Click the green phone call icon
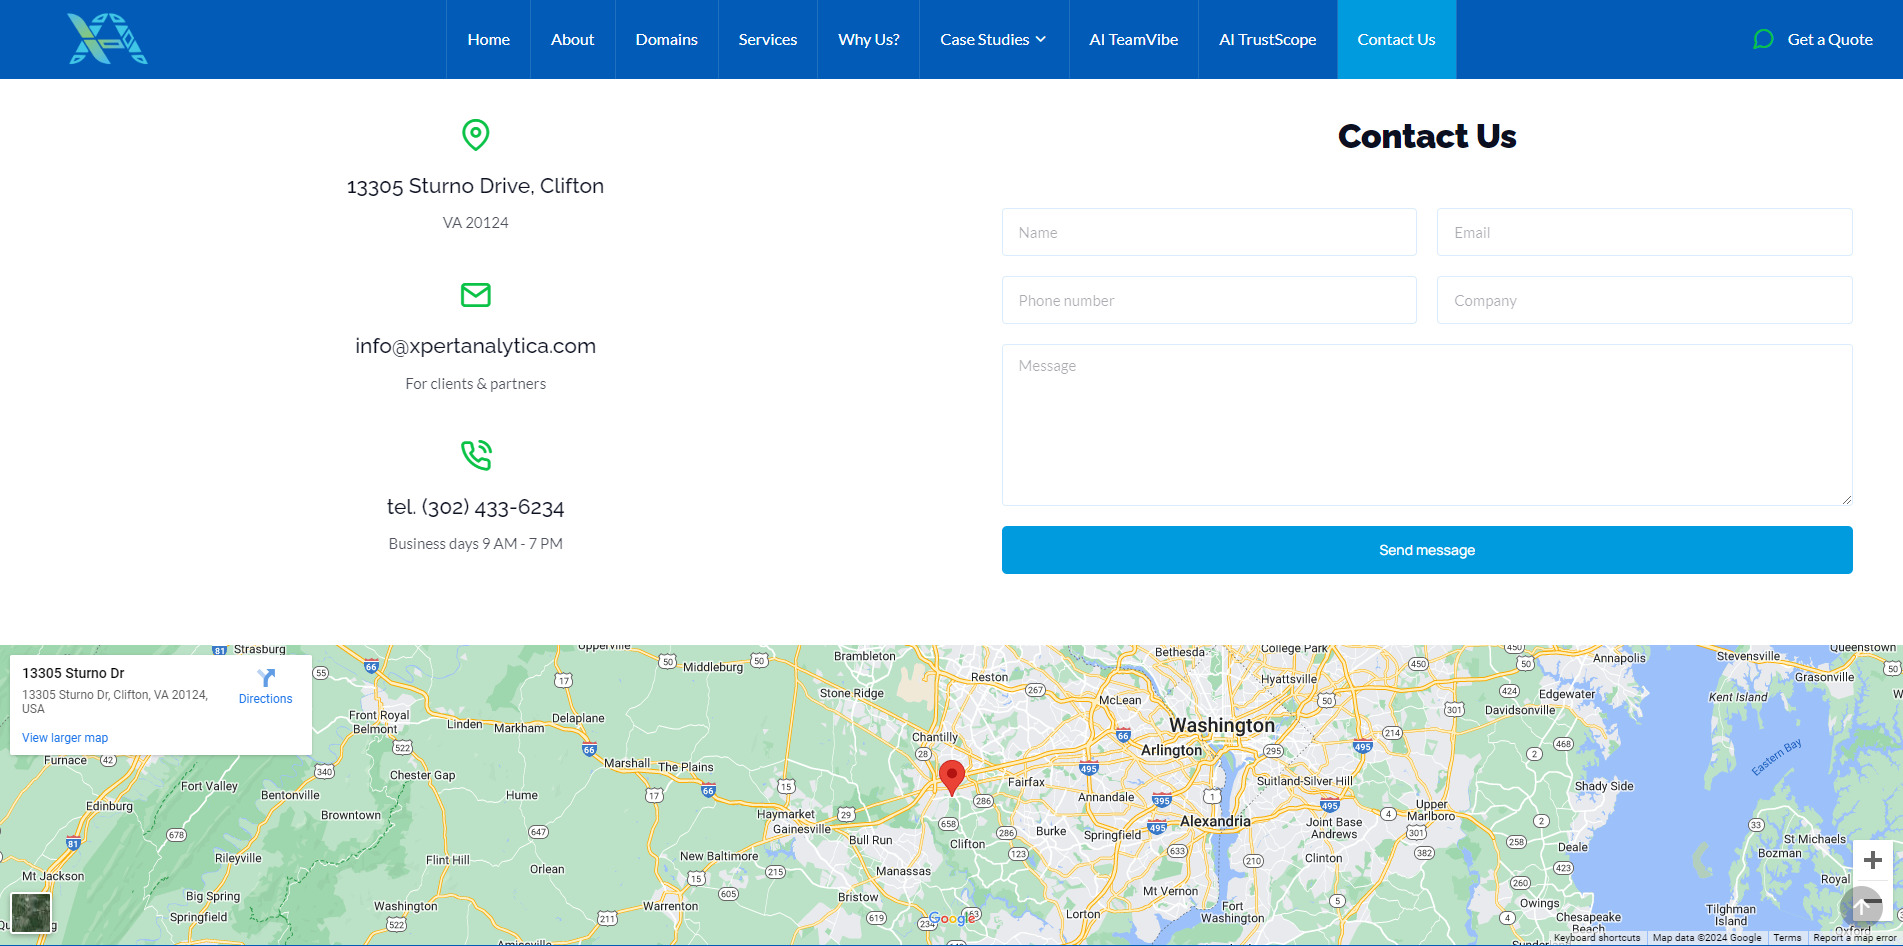The image size is (1903, 946). click(x=475, y=455)
